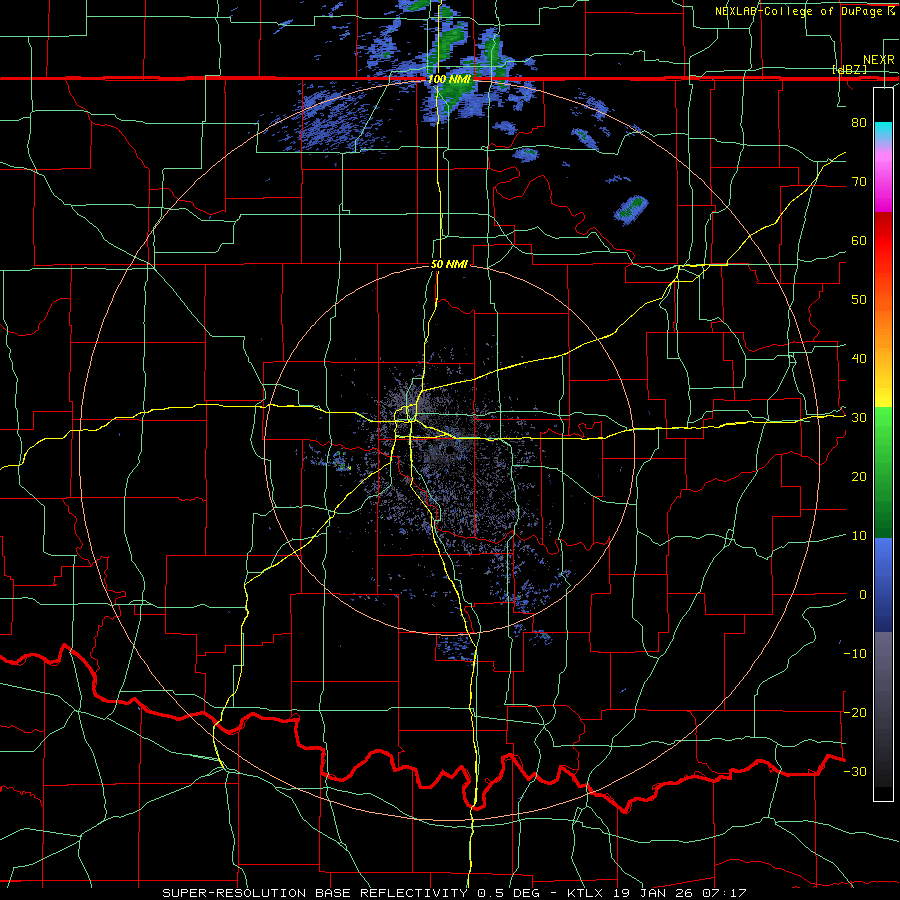Click the NEXR label at upper right
Screen dimensions: 900x900
(x=879, y=60)
